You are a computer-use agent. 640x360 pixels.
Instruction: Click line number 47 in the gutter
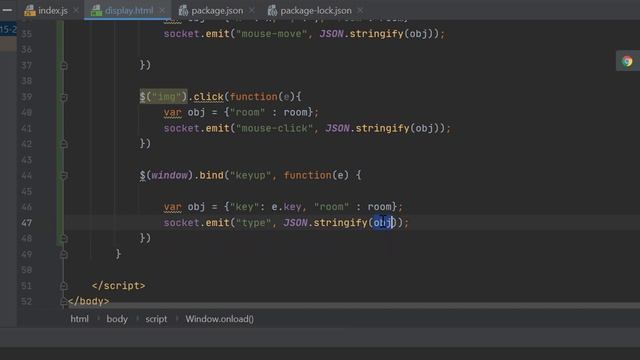(x=27, y=223)
